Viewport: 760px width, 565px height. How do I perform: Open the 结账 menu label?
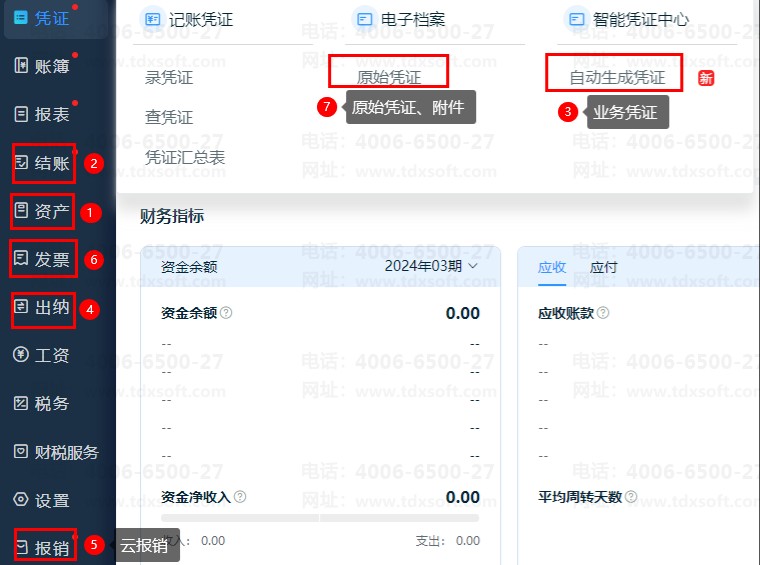(x=52, y=163)
